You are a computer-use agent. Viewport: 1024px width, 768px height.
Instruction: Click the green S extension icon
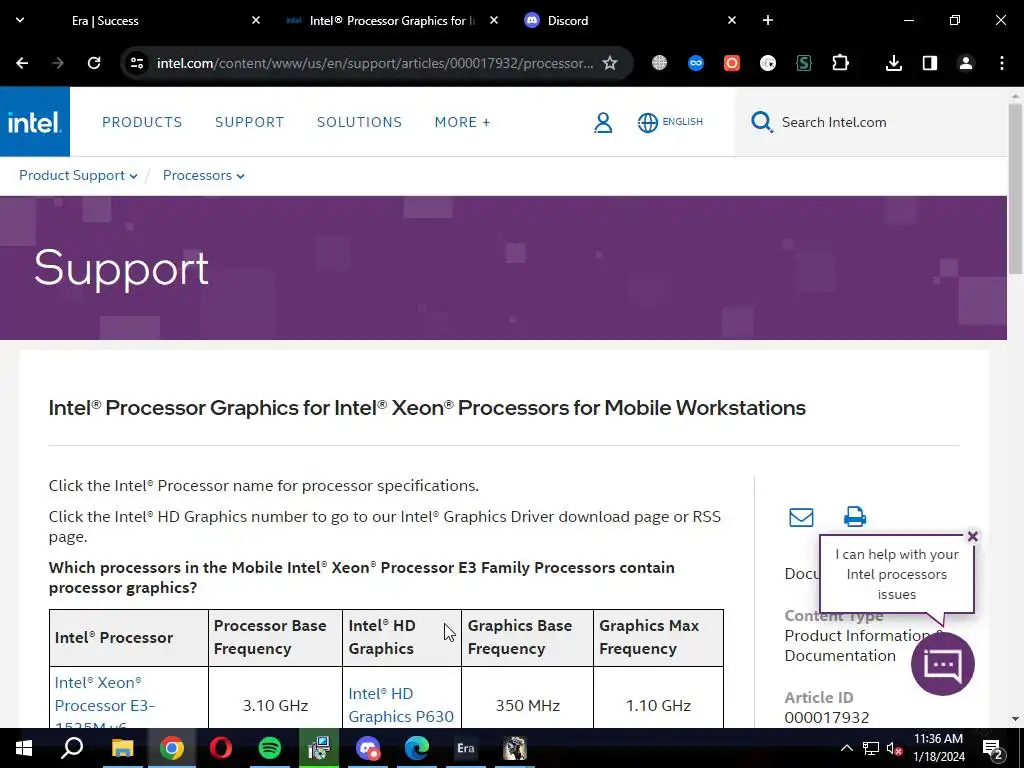804,63
